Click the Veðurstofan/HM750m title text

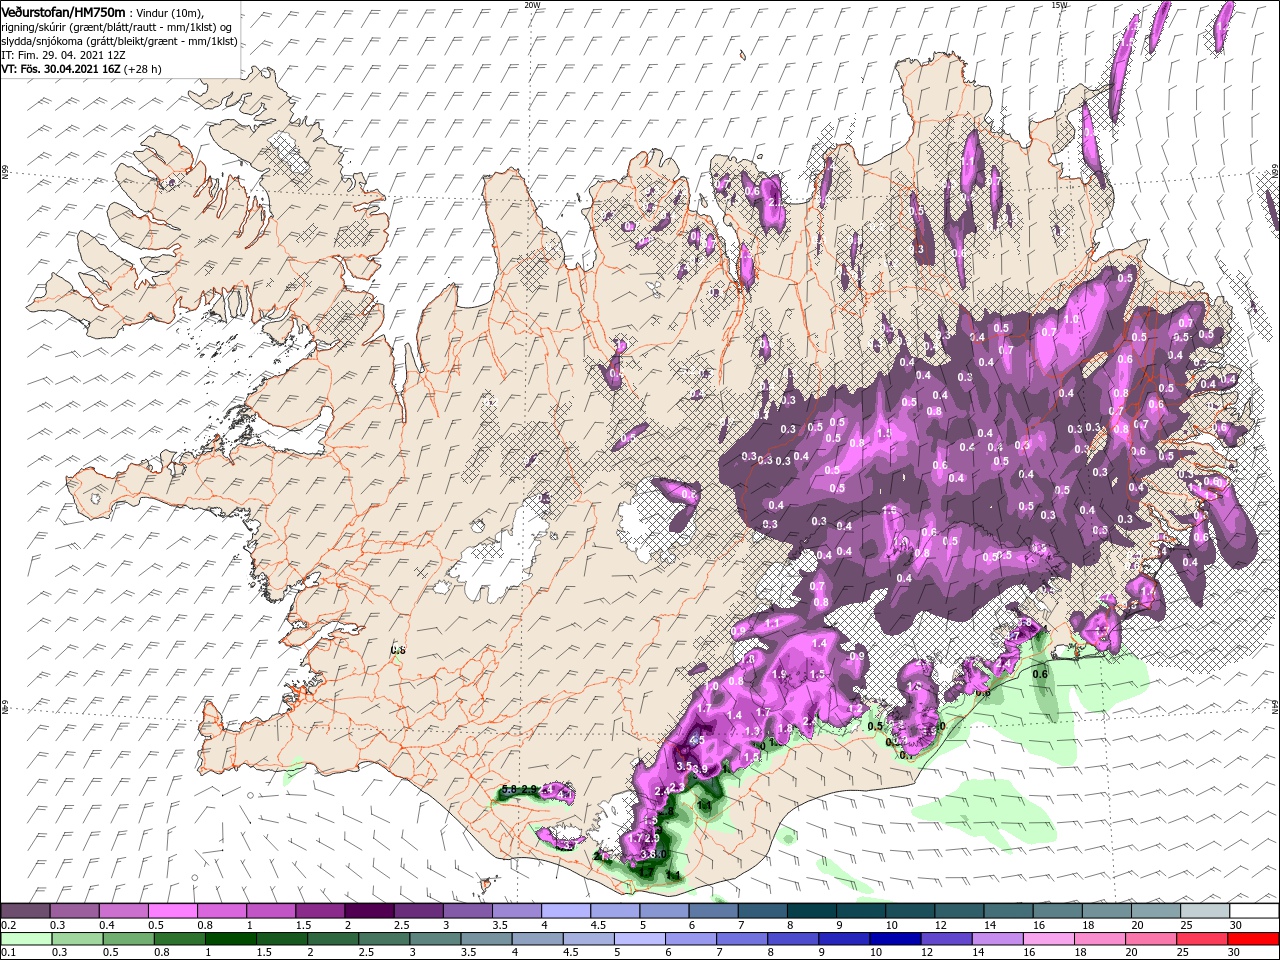[63, 11]
